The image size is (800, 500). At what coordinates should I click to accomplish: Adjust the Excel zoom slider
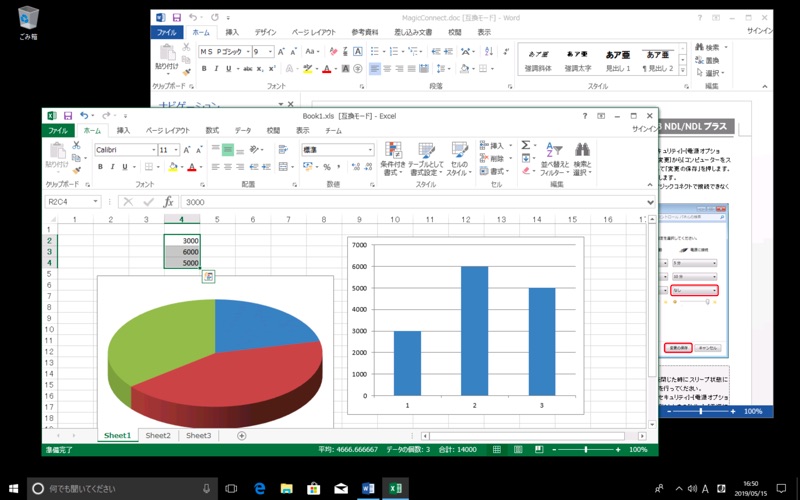pos(586,449)
